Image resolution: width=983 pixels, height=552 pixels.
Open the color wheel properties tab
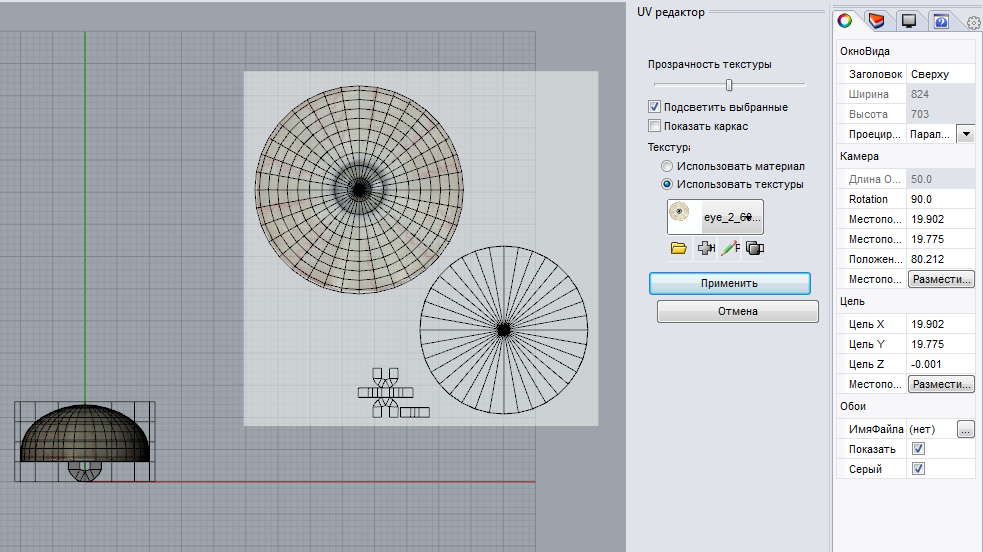[847, 20]
